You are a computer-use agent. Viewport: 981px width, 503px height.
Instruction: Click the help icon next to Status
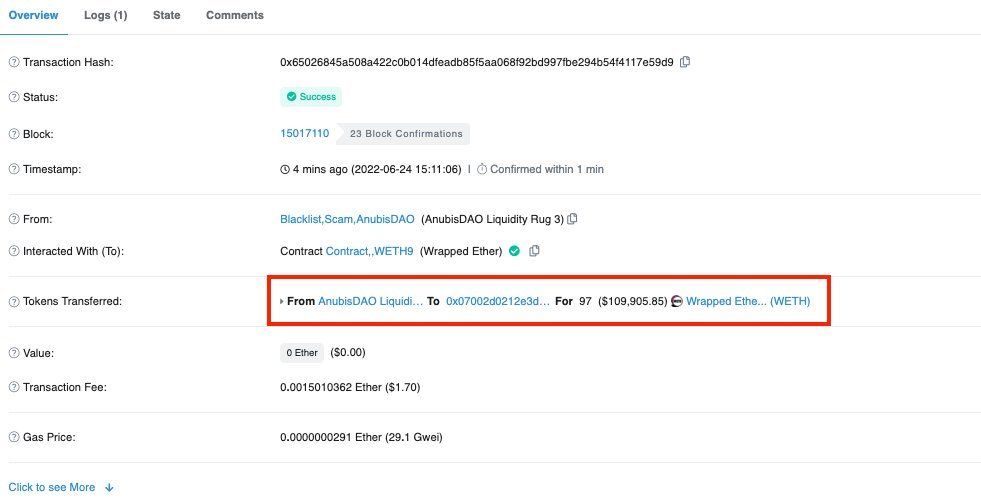tap(14, 98)
